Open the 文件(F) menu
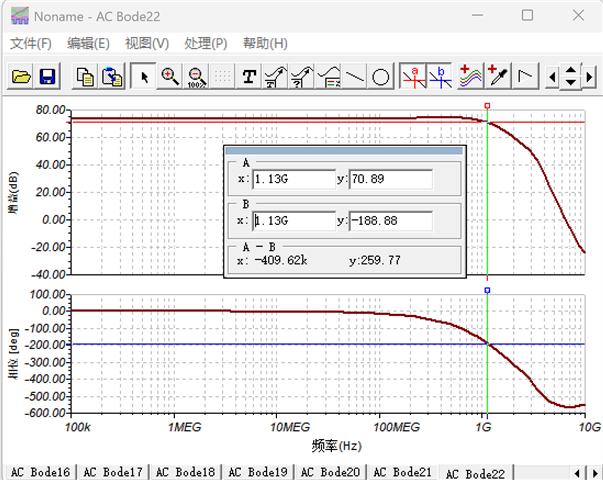 pyautogui.click(x=30, y=43)
